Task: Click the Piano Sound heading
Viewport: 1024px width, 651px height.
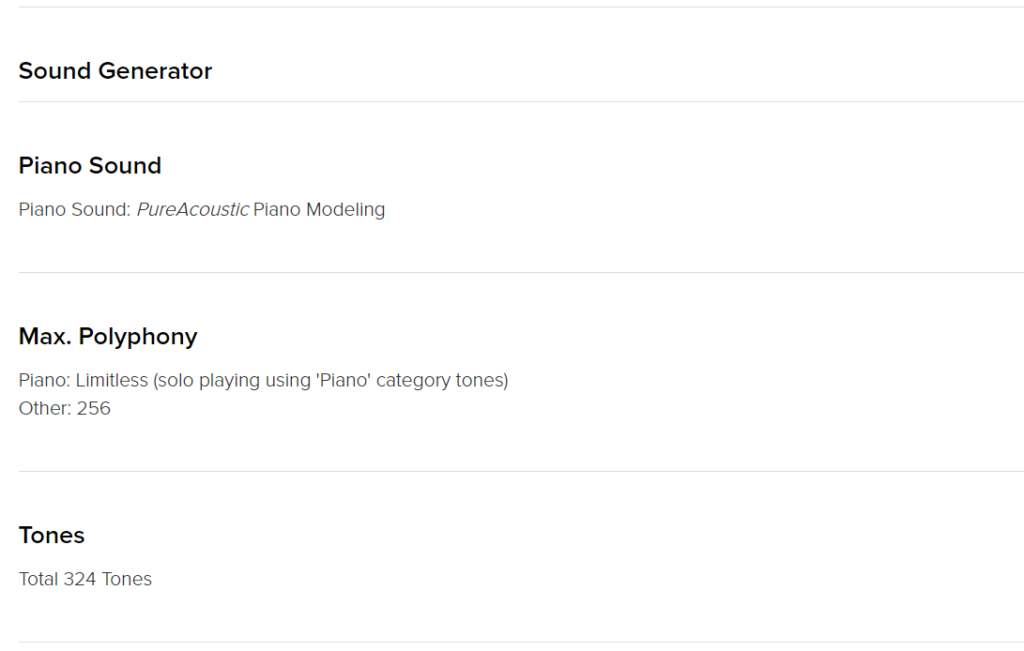Action: coord(89,165)
